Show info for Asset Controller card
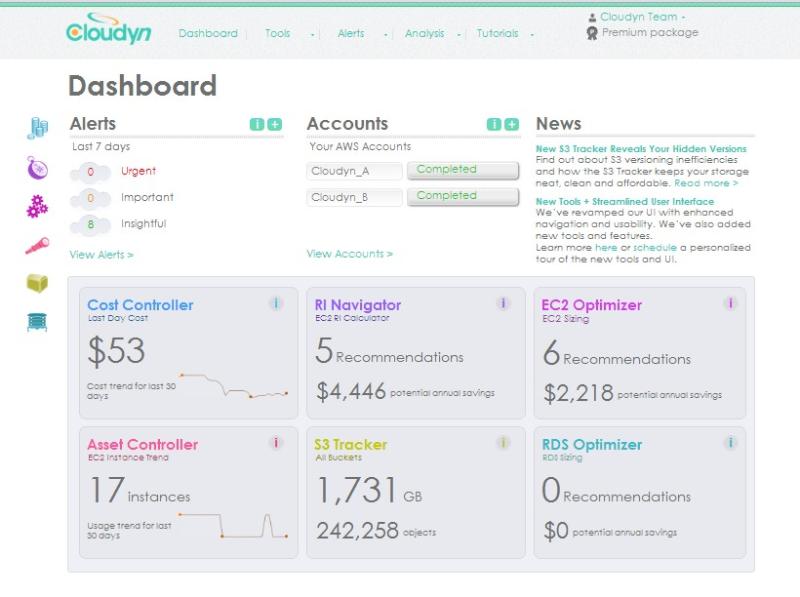The image size is (800, 597). (x=276, y=442)
